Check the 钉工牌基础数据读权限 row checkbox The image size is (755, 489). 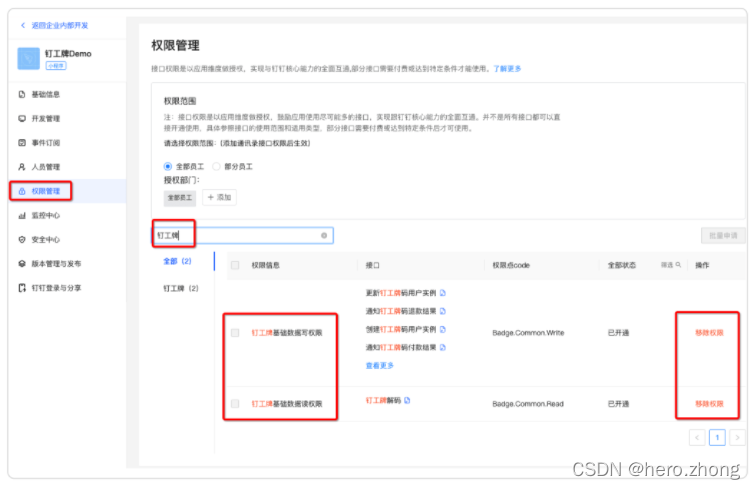click(x=235, y=404)
